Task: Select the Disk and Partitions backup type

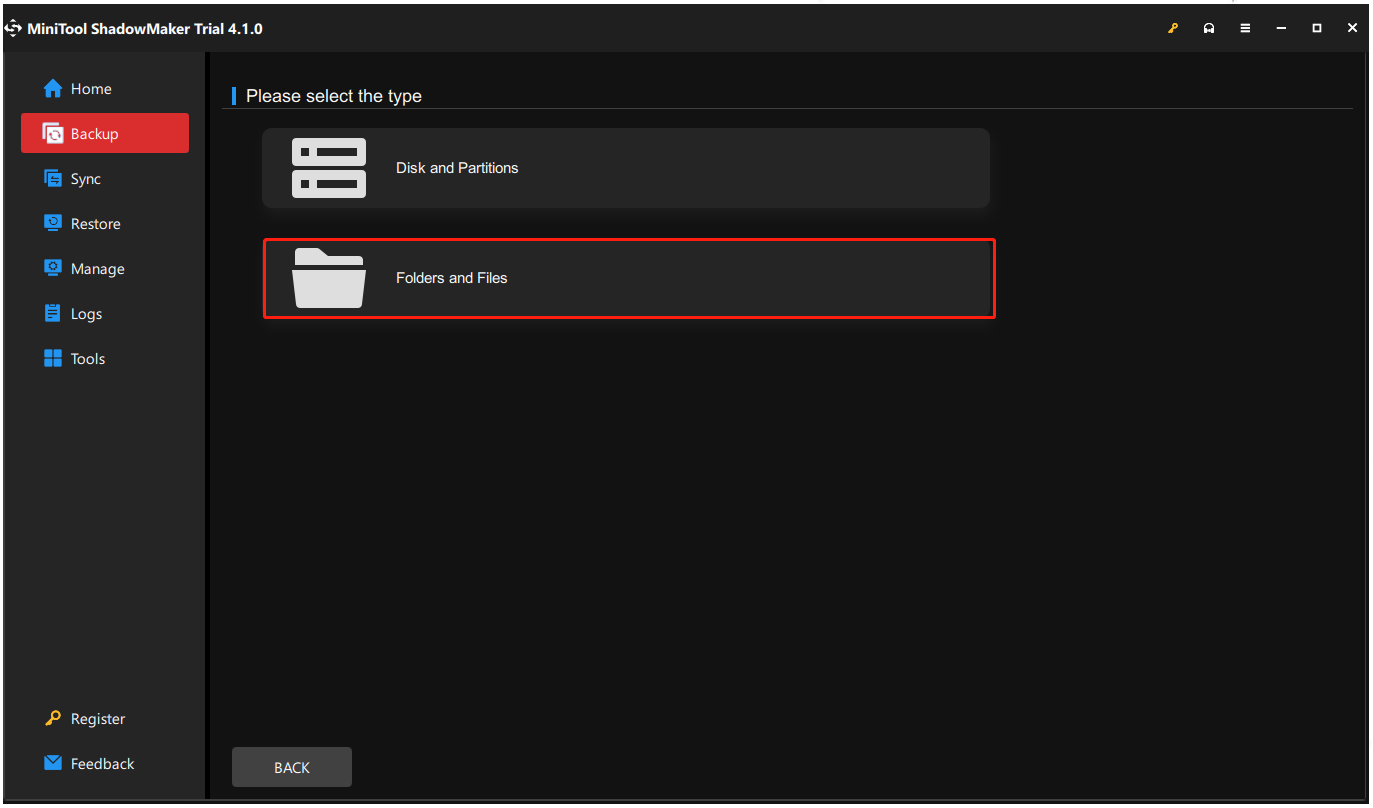Action: (625, 168)
